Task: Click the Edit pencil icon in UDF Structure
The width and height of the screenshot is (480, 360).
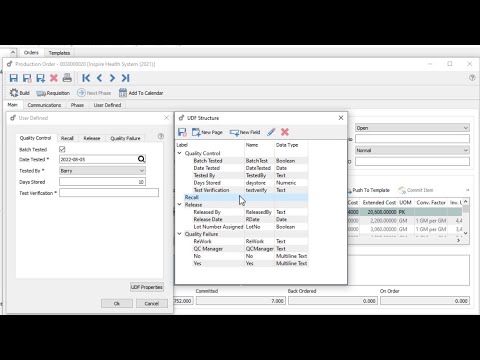Action: 271,132
